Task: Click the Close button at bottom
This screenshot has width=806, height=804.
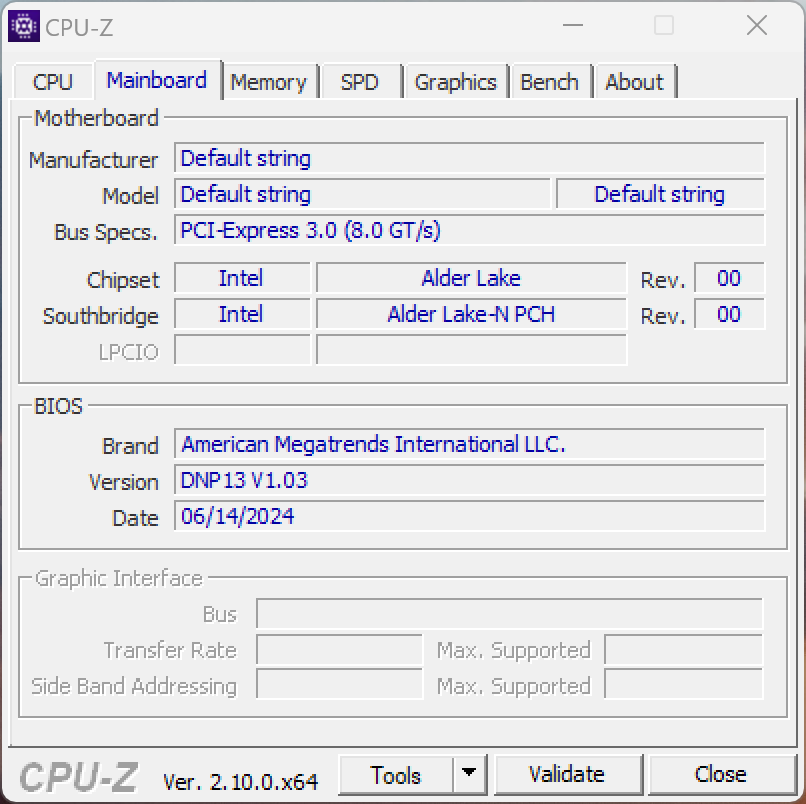Action: (721, 775)
